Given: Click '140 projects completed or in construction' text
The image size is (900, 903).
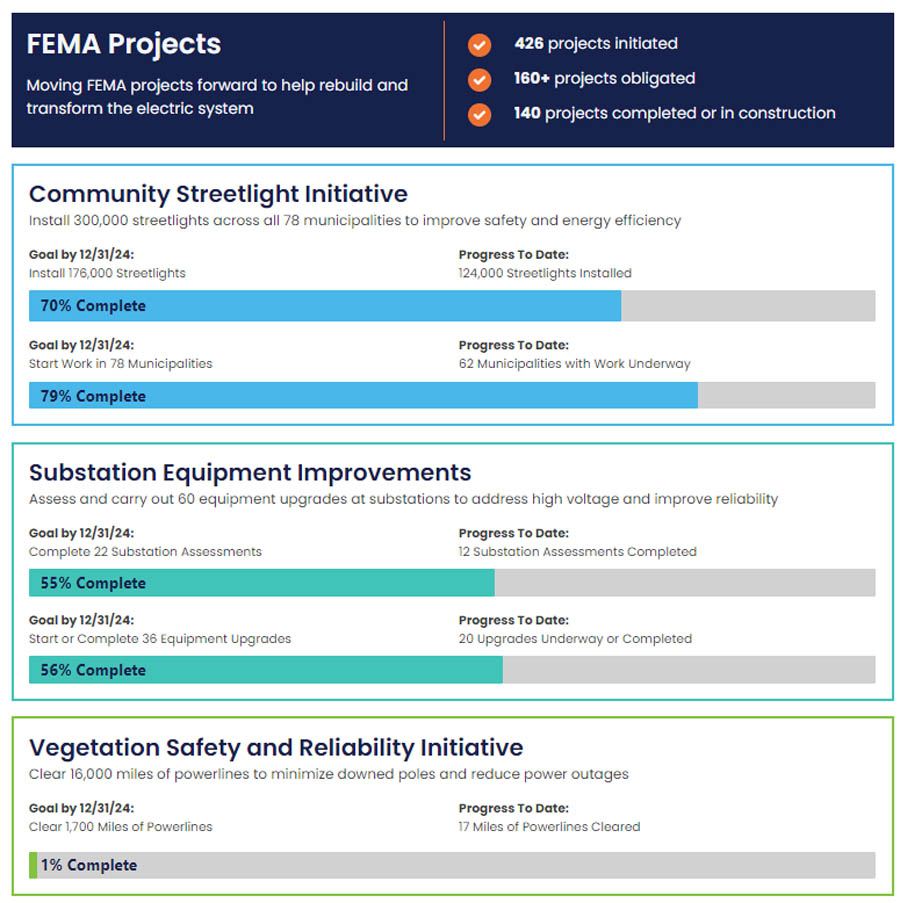Looking at the screenshot, I should point(674,113).
